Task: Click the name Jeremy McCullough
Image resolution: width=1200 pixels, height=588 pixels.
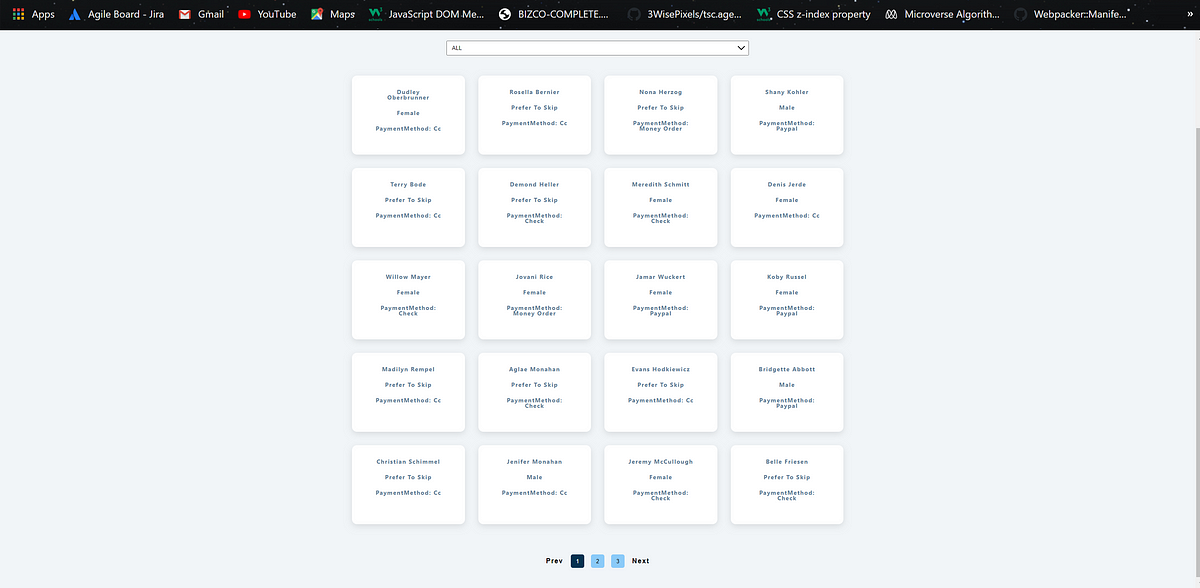Action: (x=661, y=462)
